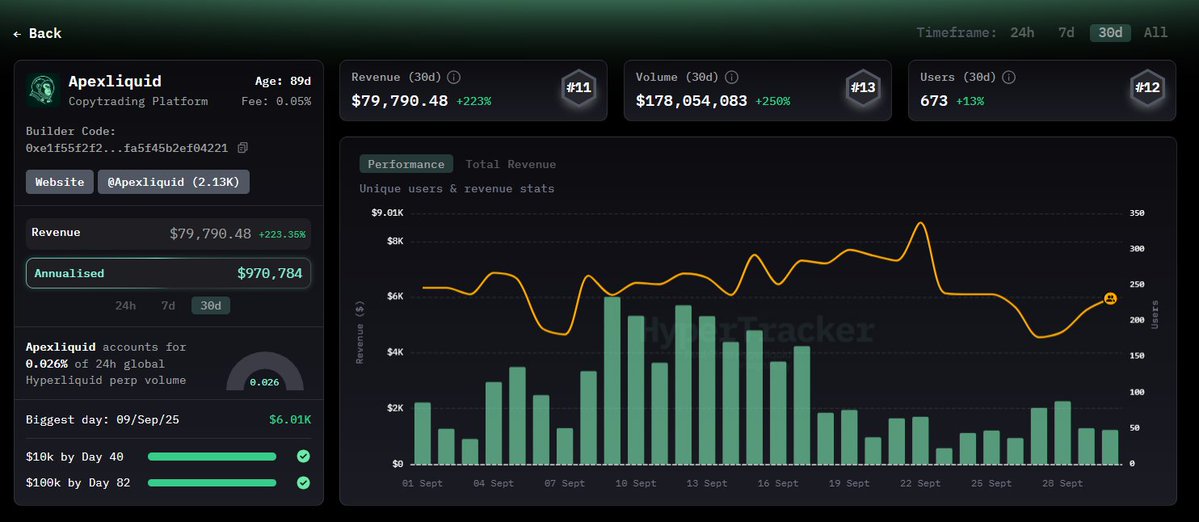Click the $6.01K biggest day value

point(290,420)
